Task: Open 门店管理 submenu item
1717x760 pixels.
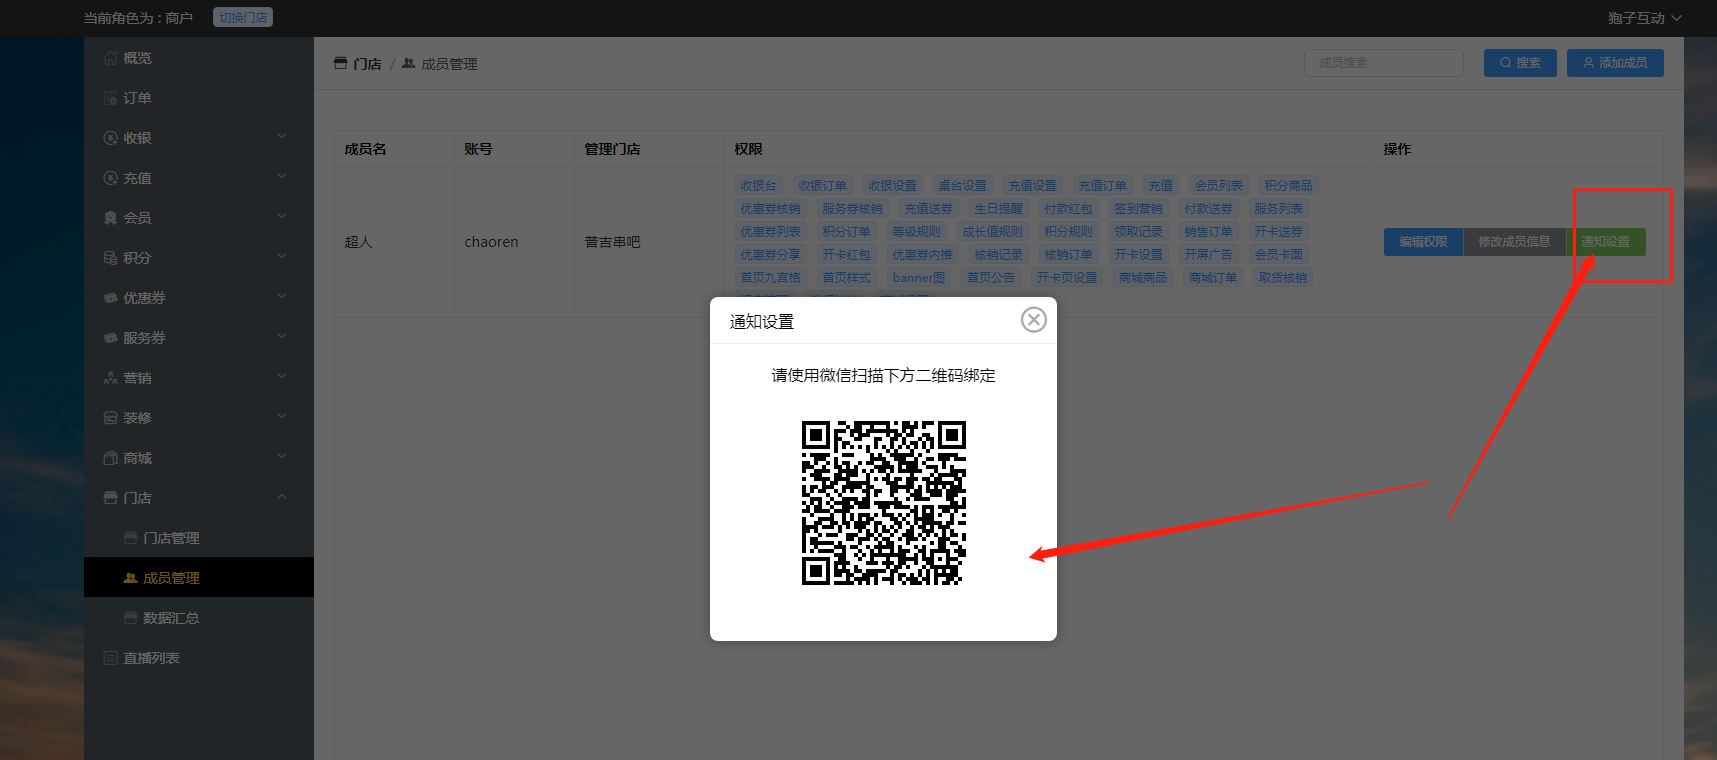Action: pyautogui.click(x=199, y=538)
